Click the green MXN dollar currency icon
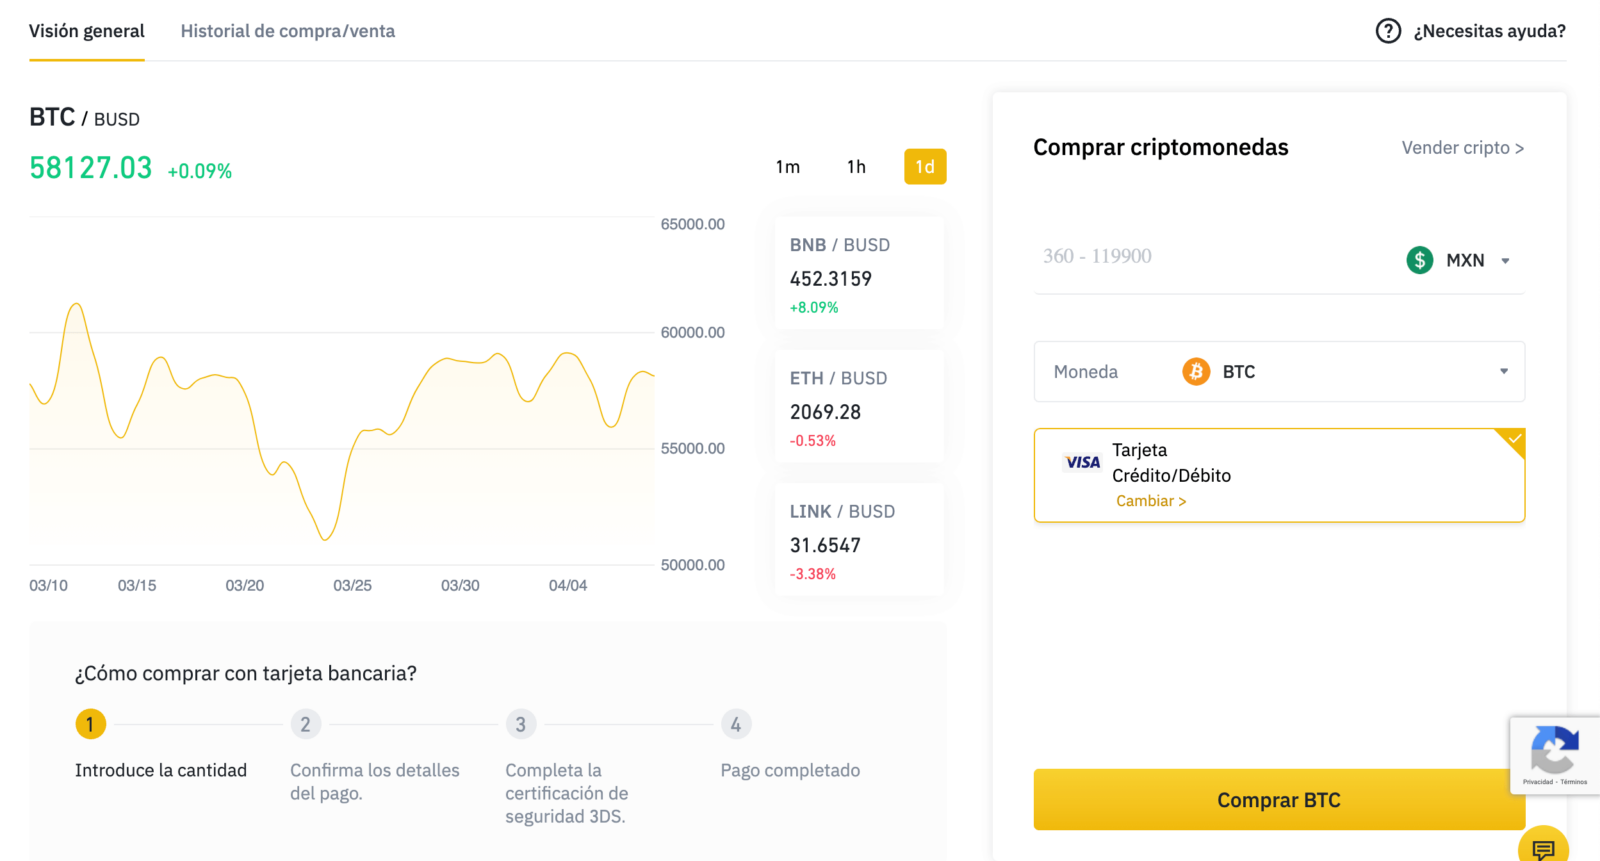The width and height of the screenshot is (1600, 861). (1420, 260)
